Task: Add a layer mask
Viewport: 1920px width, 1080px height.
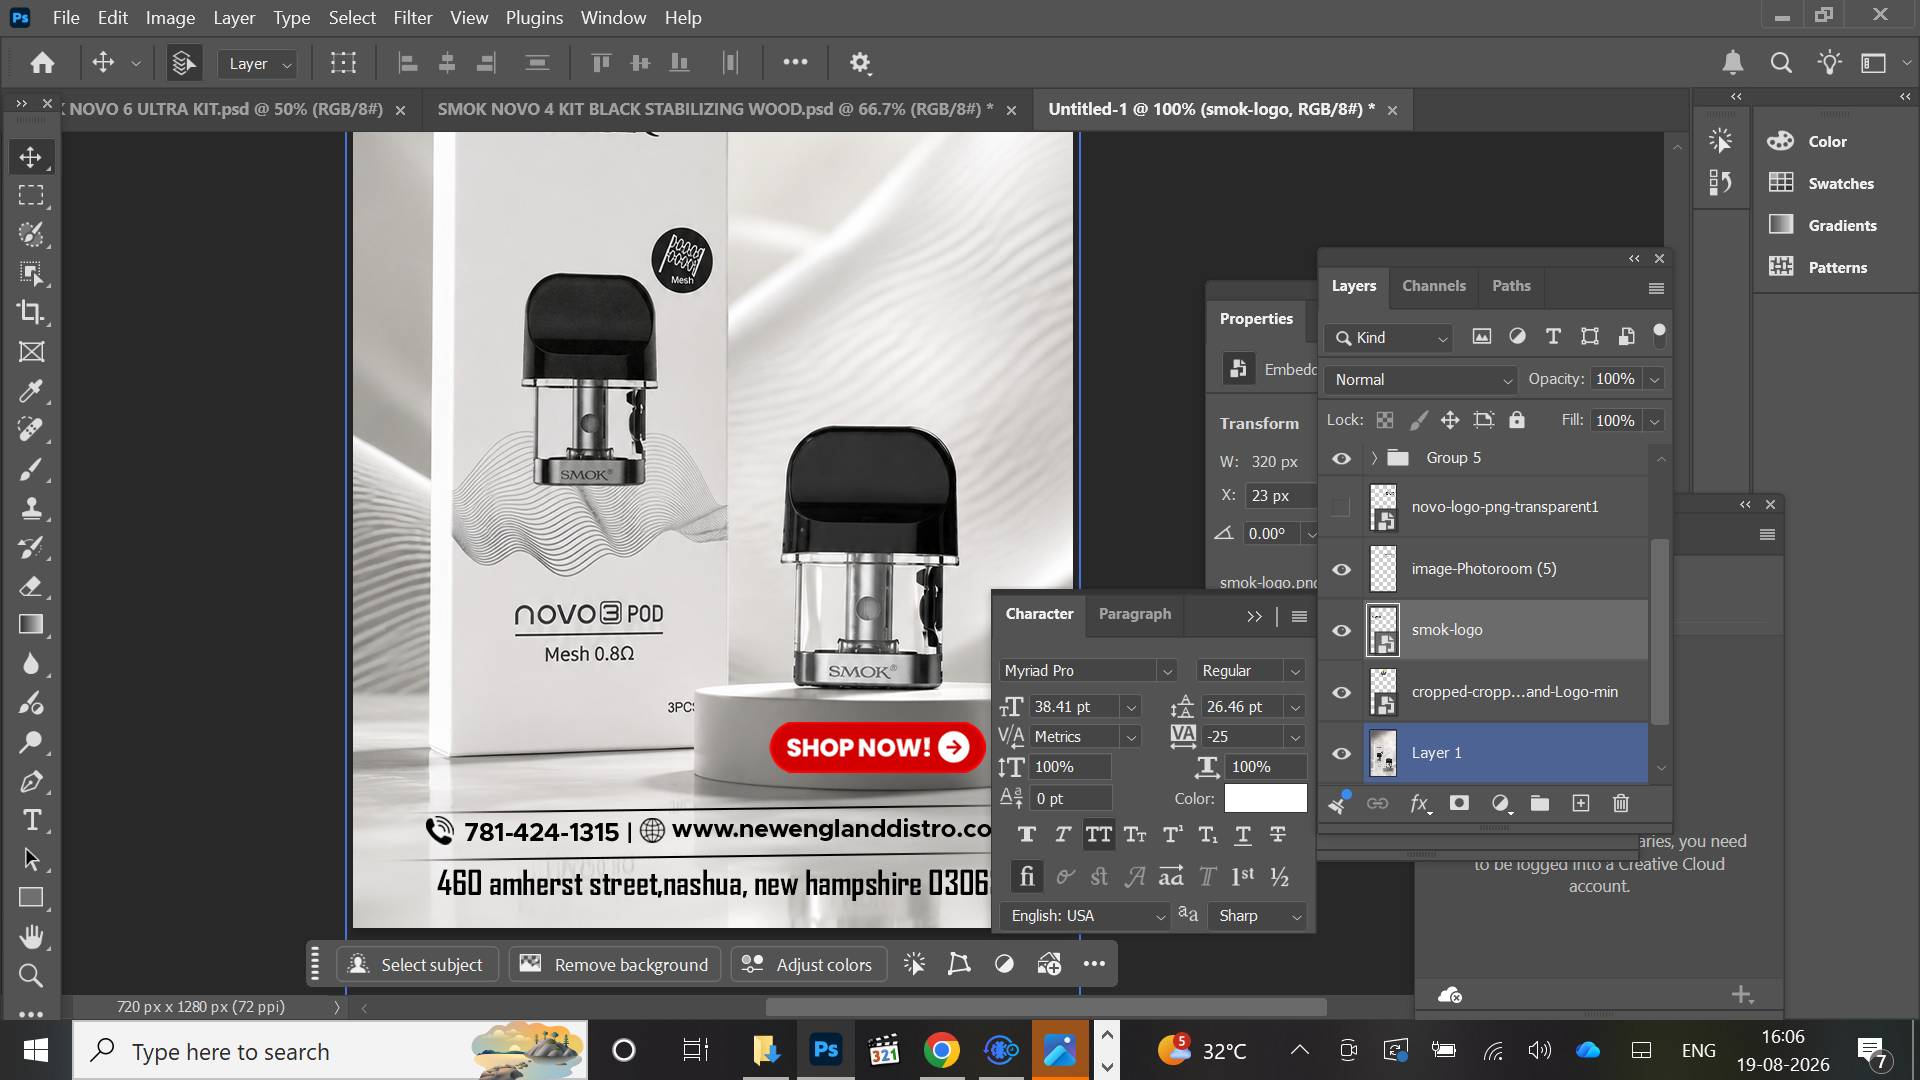Action: (1459, 803)
